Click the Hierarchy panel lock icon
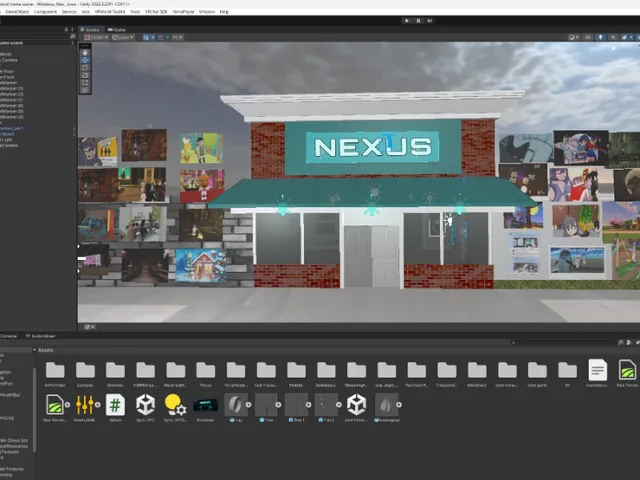640x480 pixels. (66, 29)
